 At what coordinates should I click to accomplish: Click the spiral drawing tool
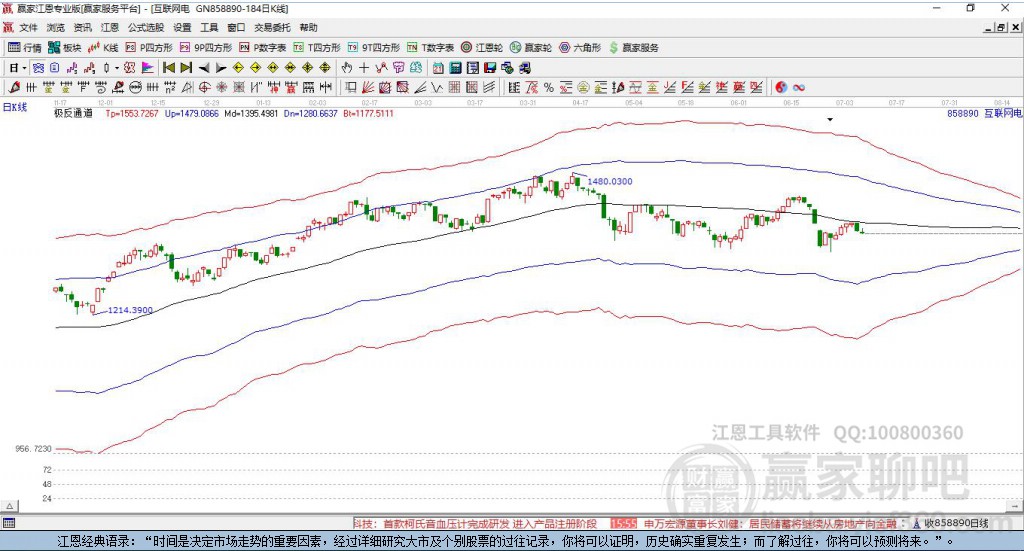101,87
